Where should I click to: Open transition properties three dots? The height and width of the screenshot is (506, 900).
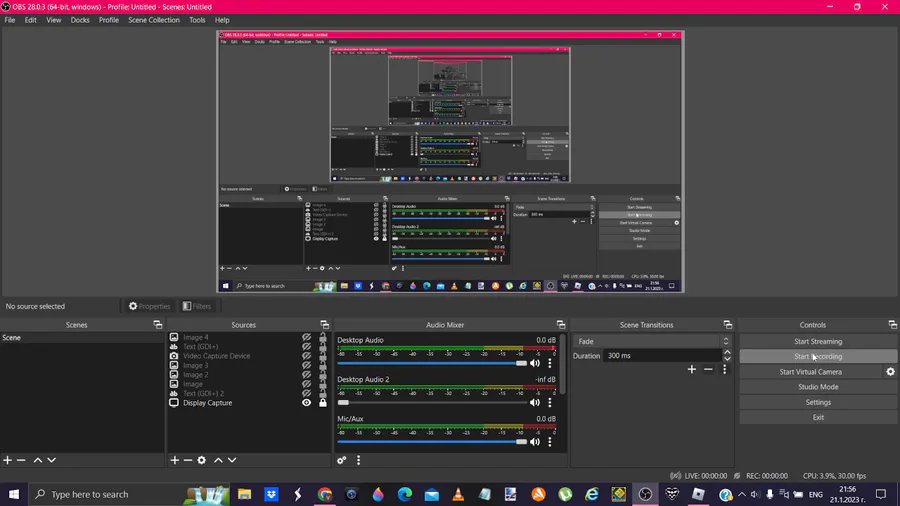(724, 370)
